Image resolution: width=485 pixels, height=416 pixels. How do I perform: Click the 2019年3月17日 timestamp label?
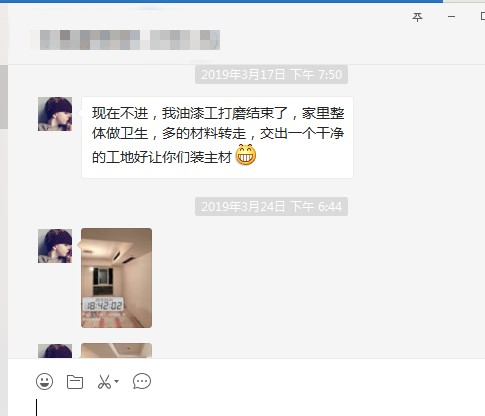pyautogui.click(x=271, y=74)
